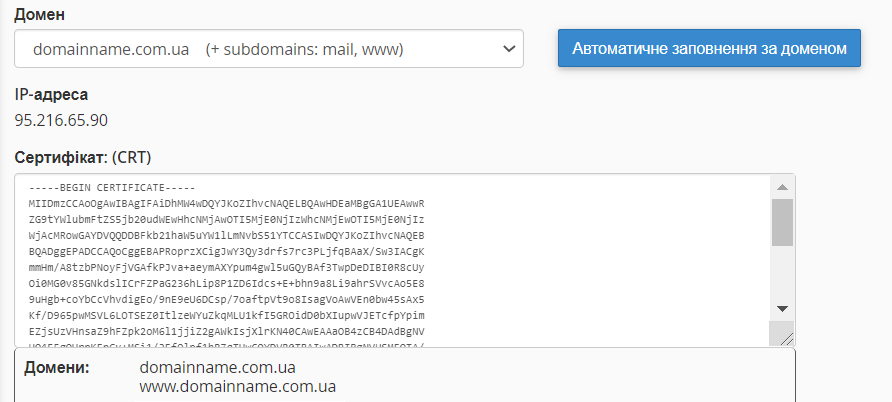Click the certificate box scroll-down arrow
Image resolution: width=892 pixels, height=402 pixels.
click(x=783, y=309)
